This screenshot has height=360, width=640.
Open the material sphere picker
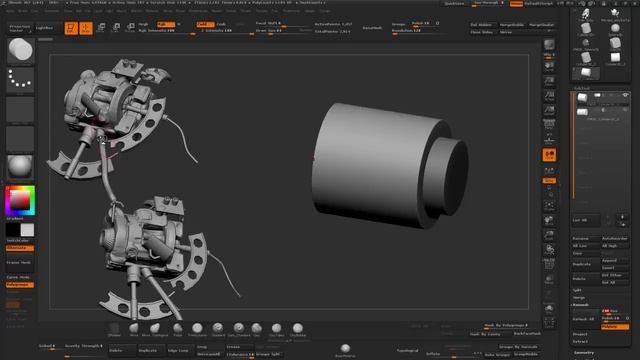pyautogui.click(x=20, y=167)
